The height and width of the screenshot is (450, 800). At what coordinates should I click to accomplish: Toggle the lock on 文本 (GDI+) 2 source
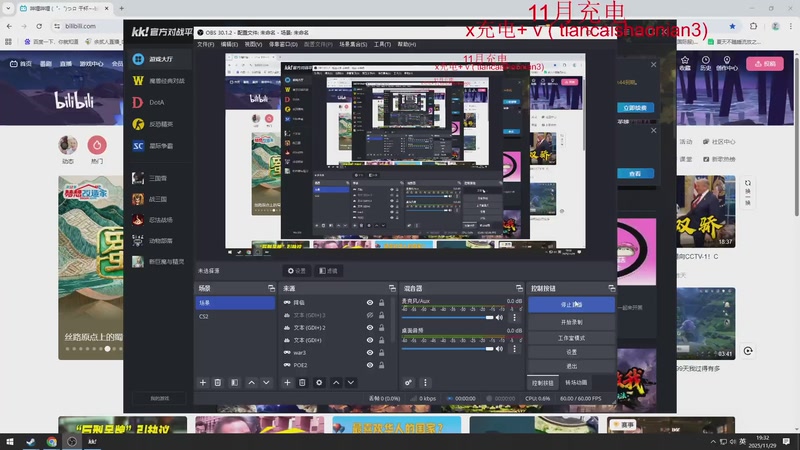coord(381,328)
